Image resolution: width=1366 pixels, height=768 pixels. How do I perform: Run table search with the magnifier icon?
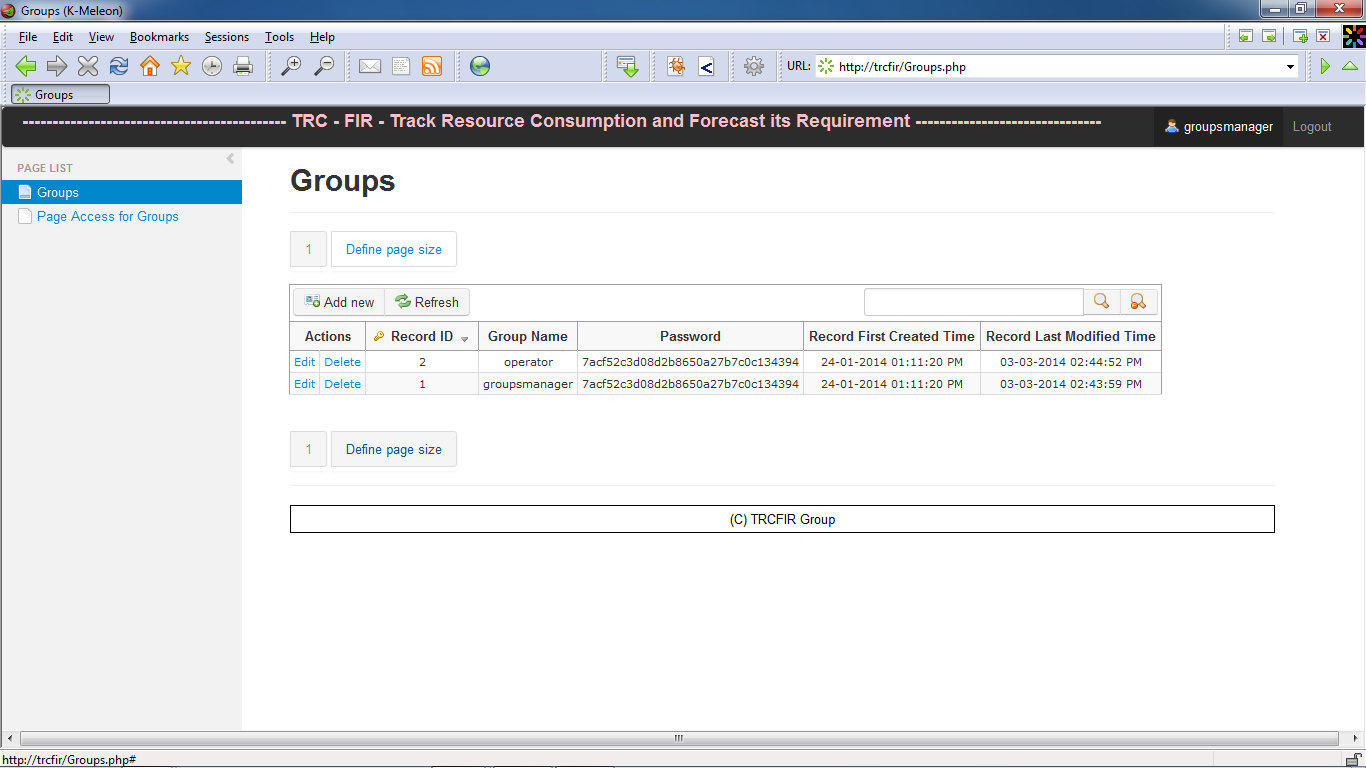(1102, 301)
